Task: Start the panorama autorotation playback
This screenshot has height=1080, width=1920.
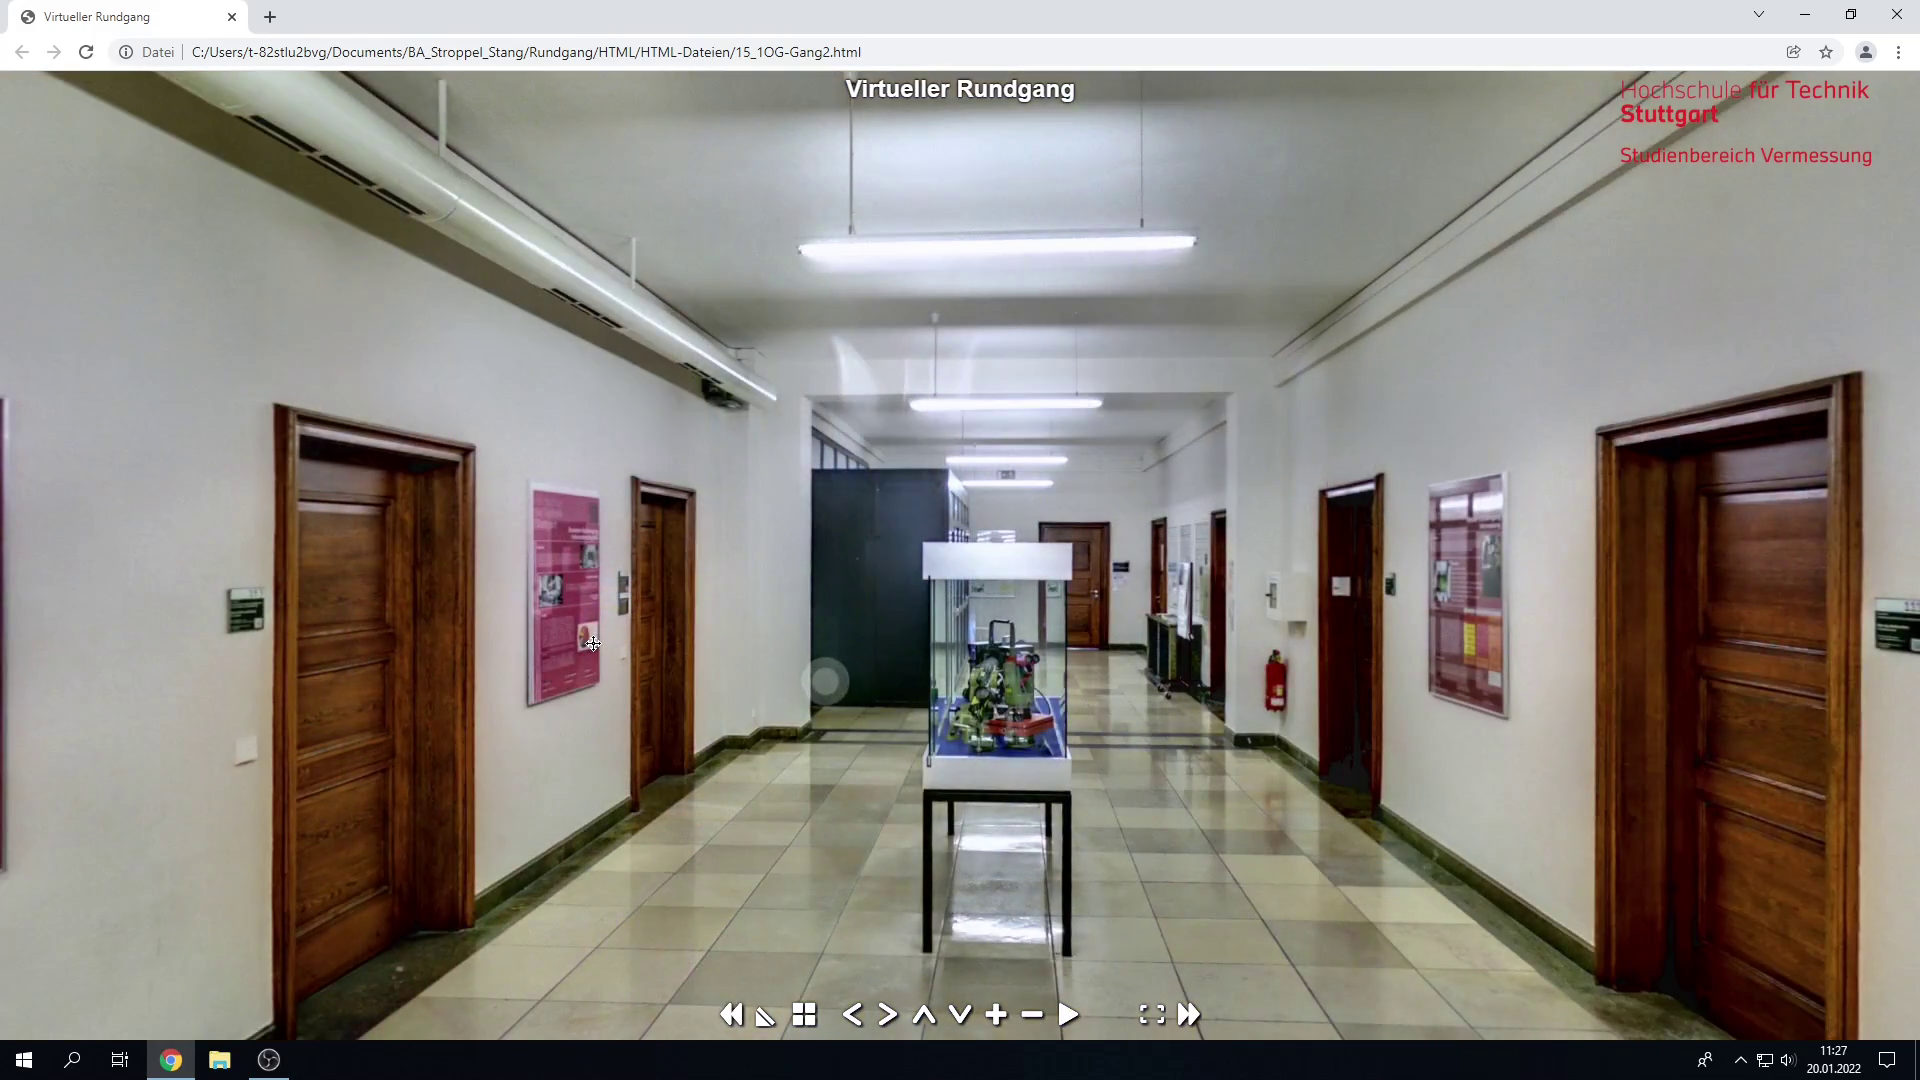Action: tap(1068, 1014)
